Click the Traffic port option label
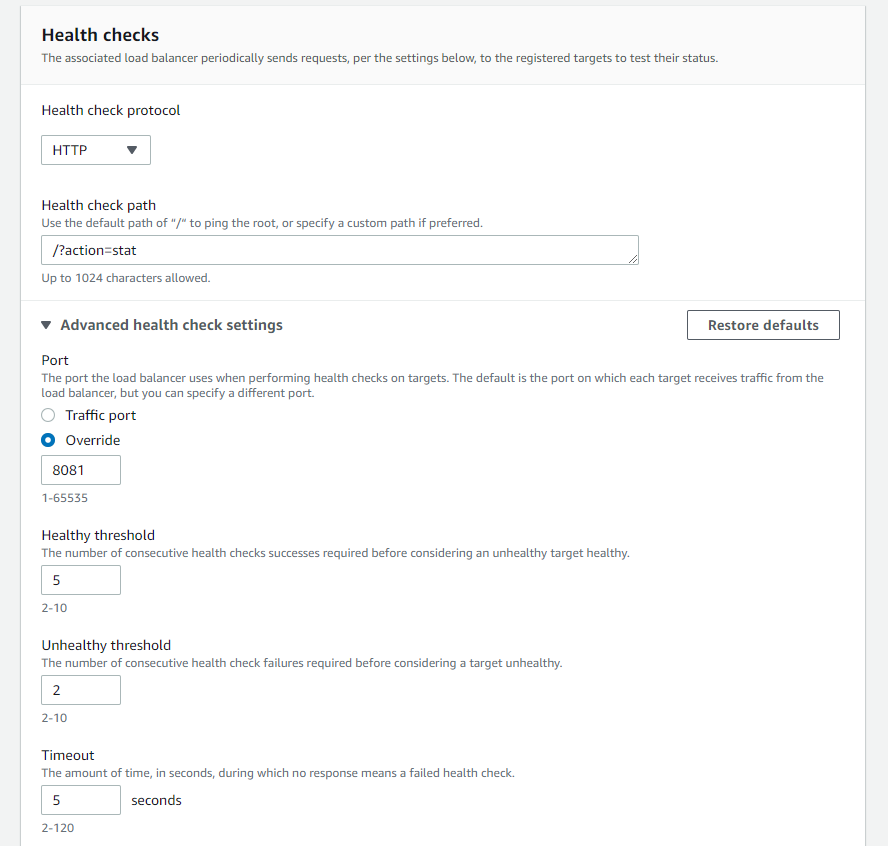 point(101,415)
